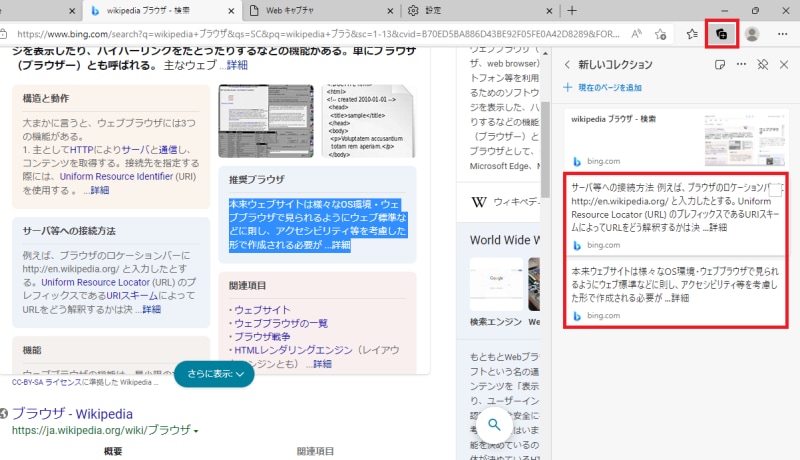
Task: Close the Collections pane
Action: coord(783,65)
